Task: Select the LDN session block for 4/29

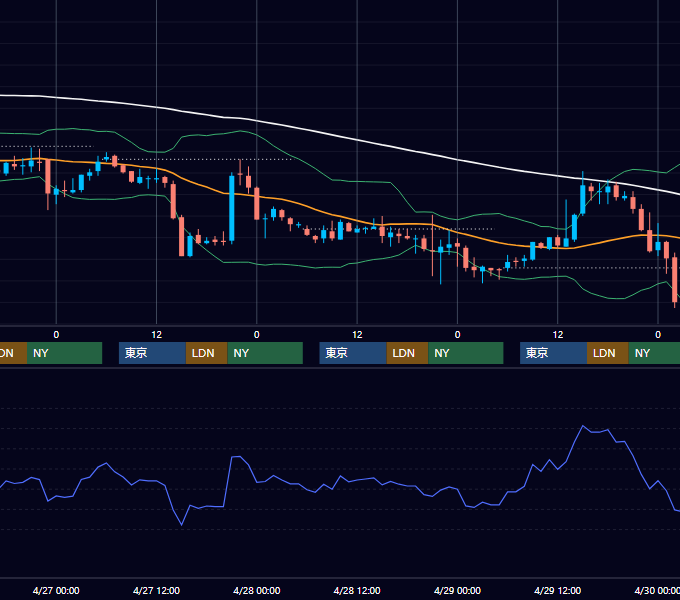Action: coord(608,353)
